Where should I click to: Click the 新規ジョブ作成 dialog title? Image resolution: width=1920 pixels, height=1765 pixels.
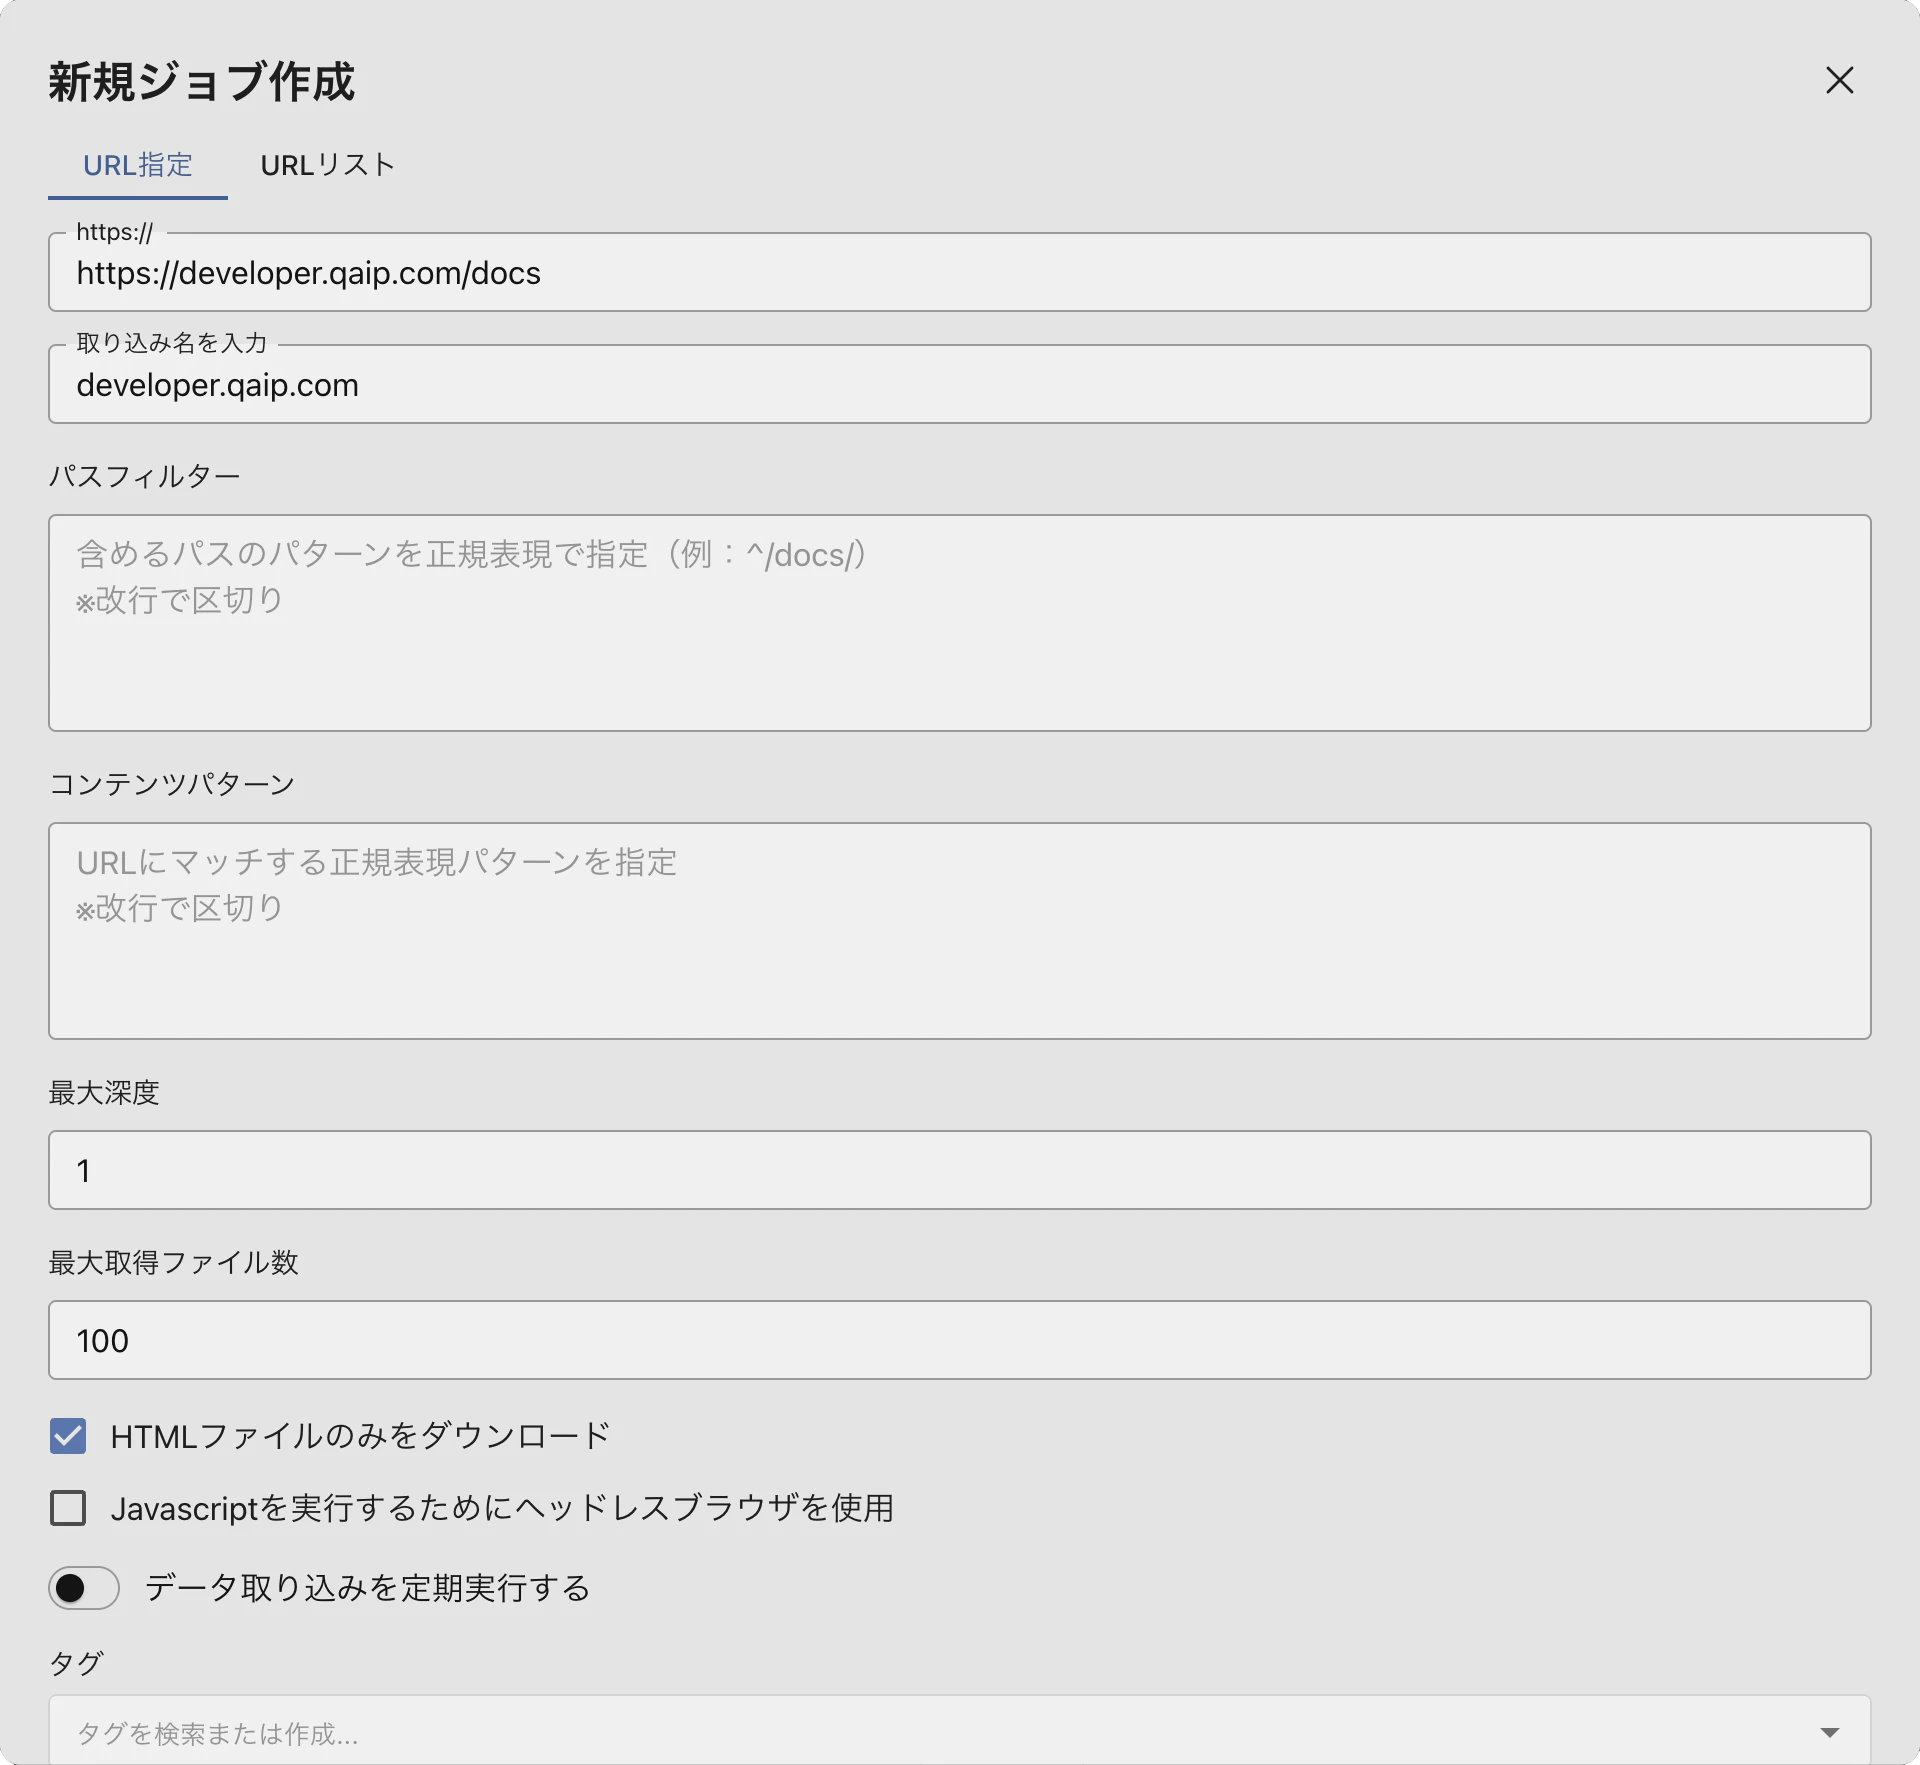click(202, 82)
